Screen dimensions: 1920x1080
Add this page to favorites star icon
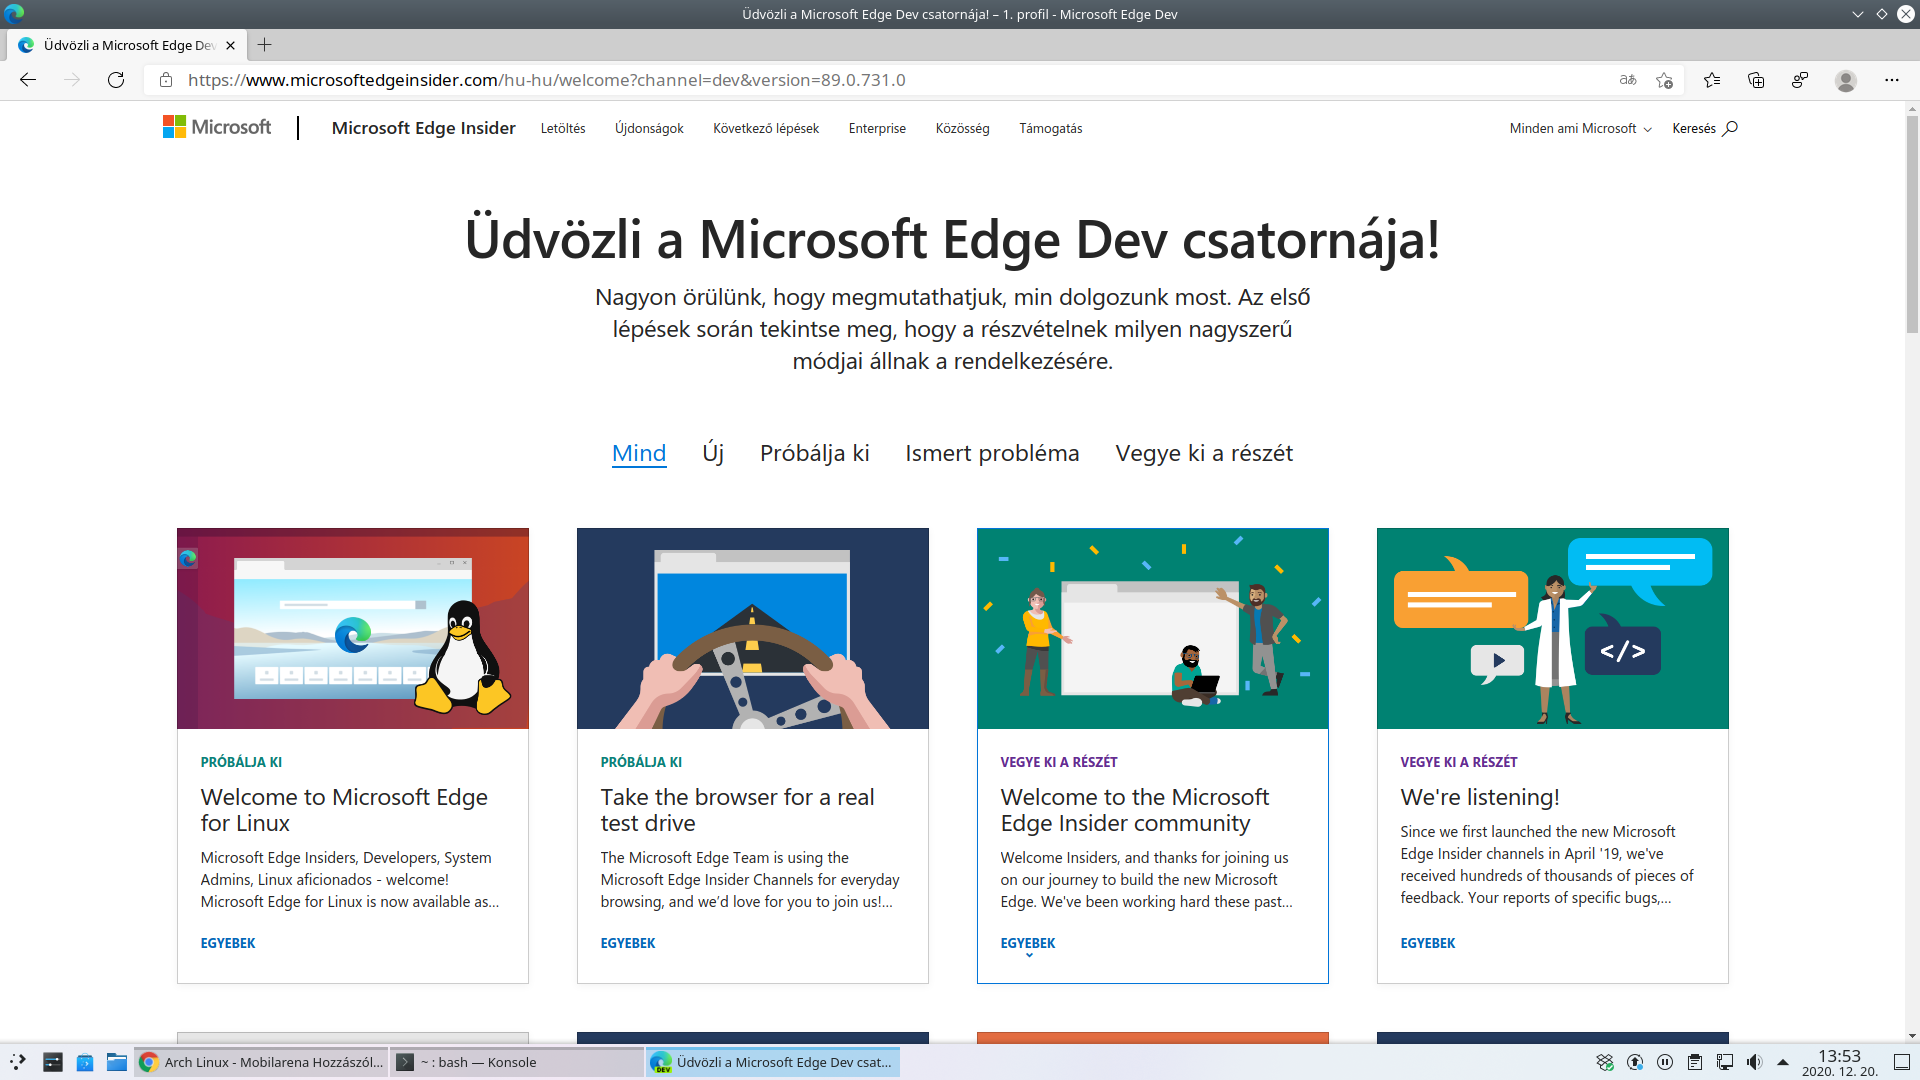click(1664, 80)
